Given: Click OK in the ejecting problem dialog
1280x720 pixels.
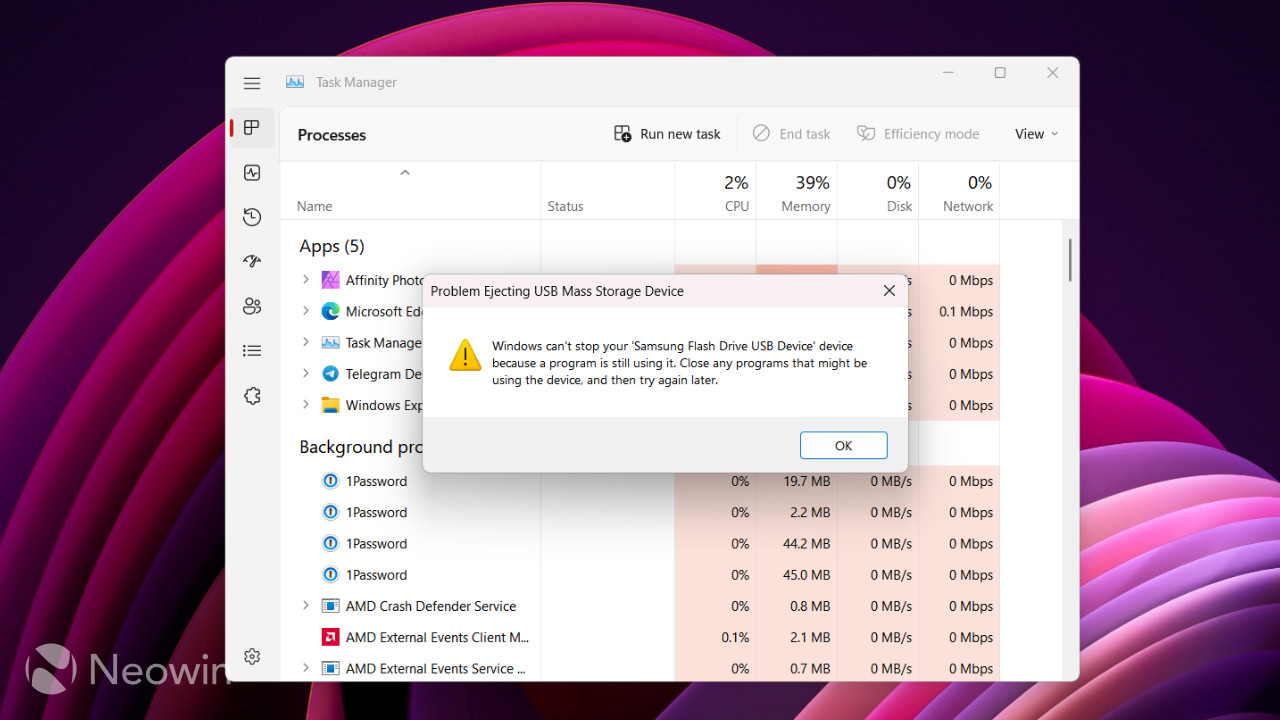Looking at the screenshot, I should pyautogui.click(x=843, y=445).
